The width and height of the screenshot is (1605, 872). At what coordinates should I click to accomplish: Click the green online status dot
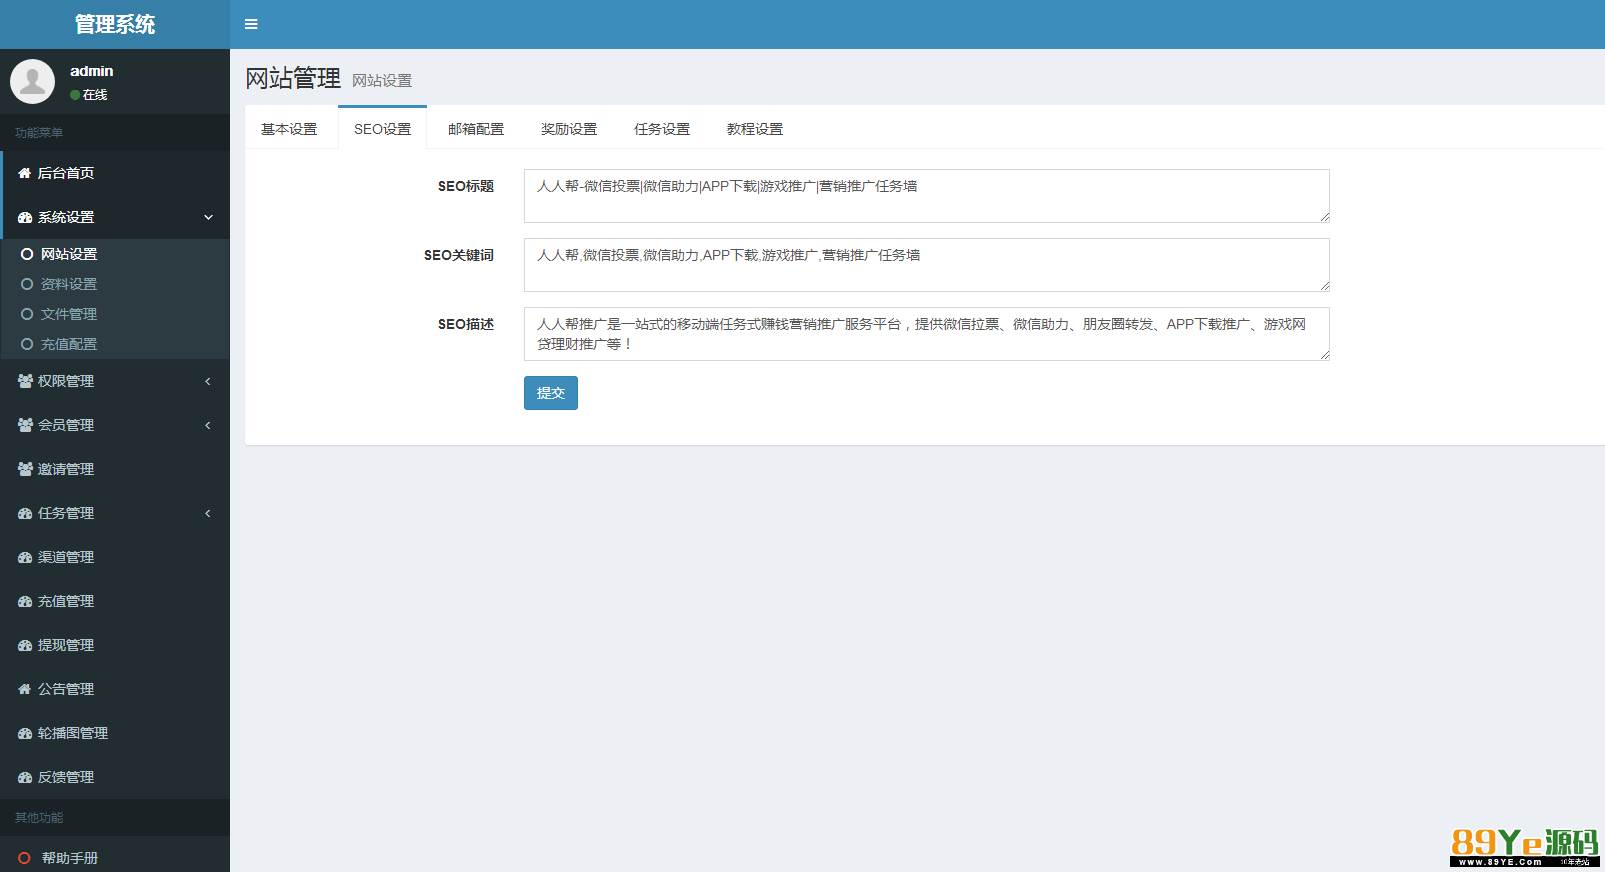(75, 95)
